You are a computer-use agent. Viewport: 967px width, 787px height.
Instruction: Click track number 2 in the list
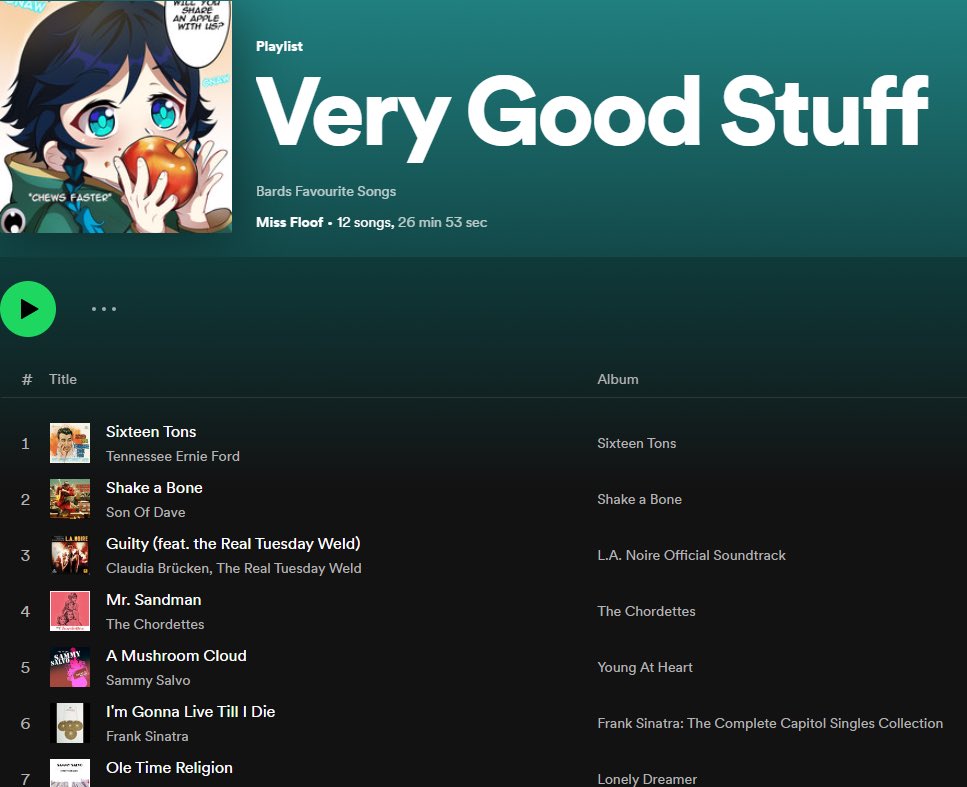pos(25,500)
